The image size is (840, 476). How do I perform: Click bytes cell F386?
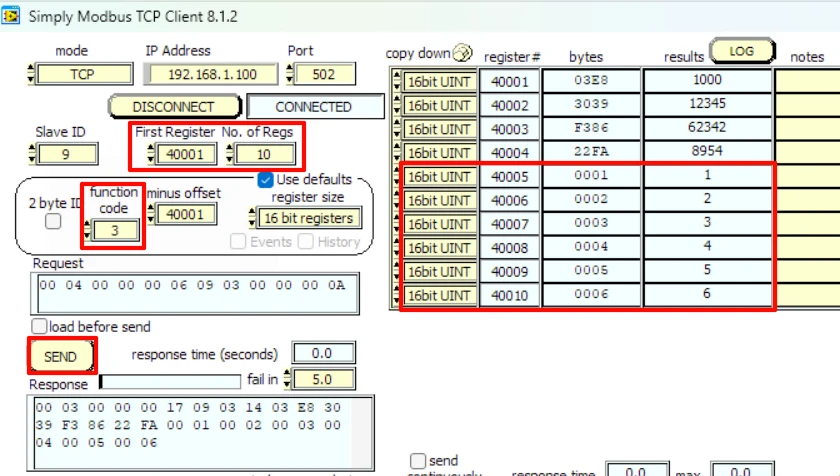pos(591,127)
